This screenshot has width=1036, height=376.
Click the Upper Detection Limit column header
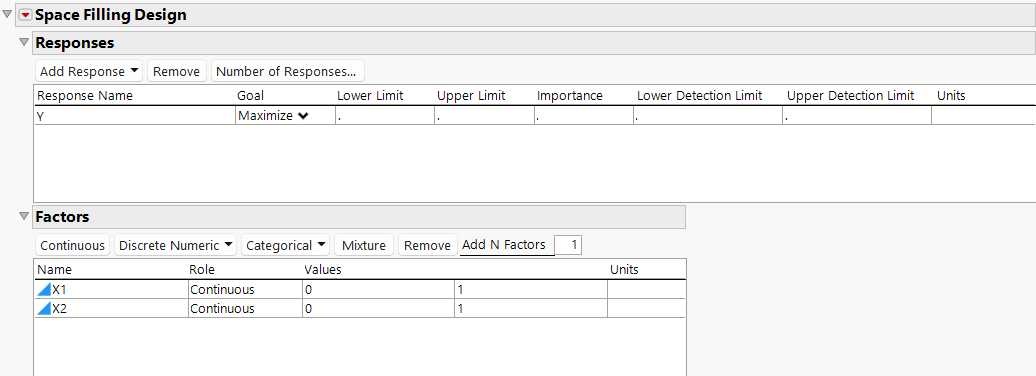850,96
